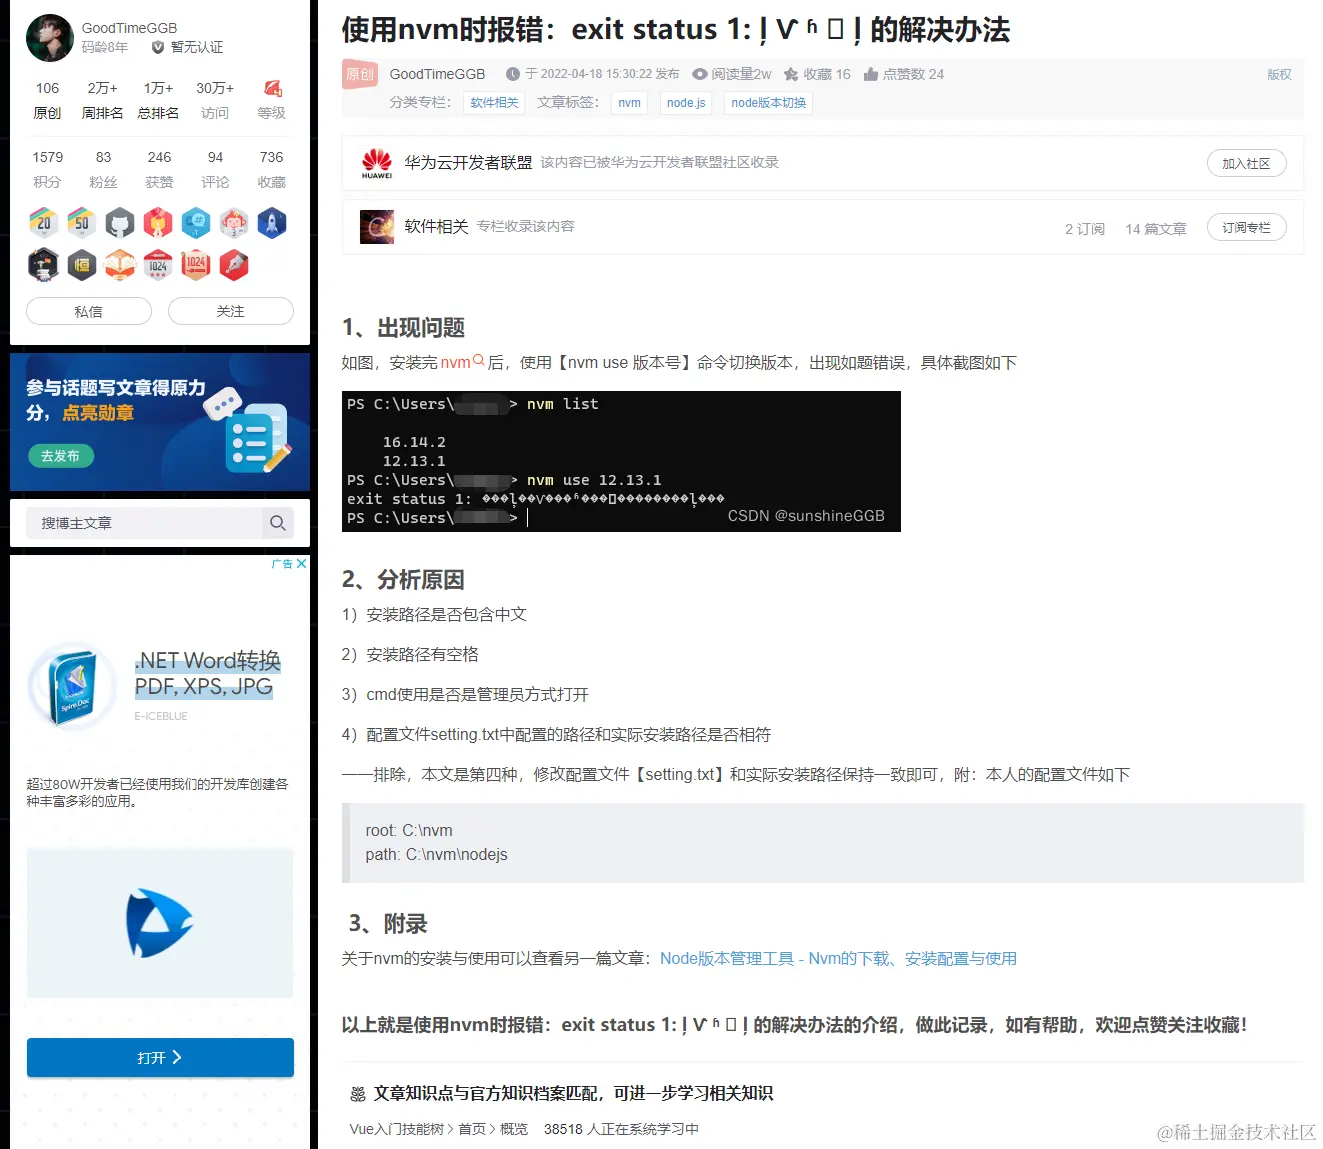Viewport: 1323px width, 1149px height.
Task: Click the red pen-nib hexagon badge
Action: pos(234,265)
